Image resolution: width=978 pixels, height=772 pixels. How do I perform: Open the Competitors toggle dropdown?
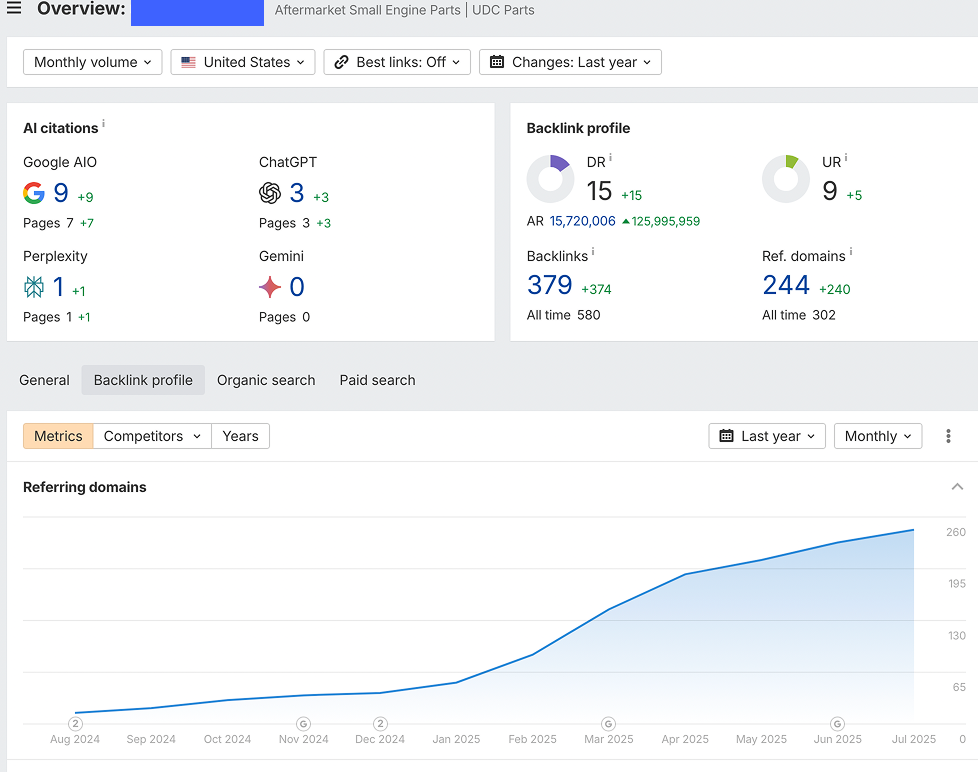click(152, 436)
